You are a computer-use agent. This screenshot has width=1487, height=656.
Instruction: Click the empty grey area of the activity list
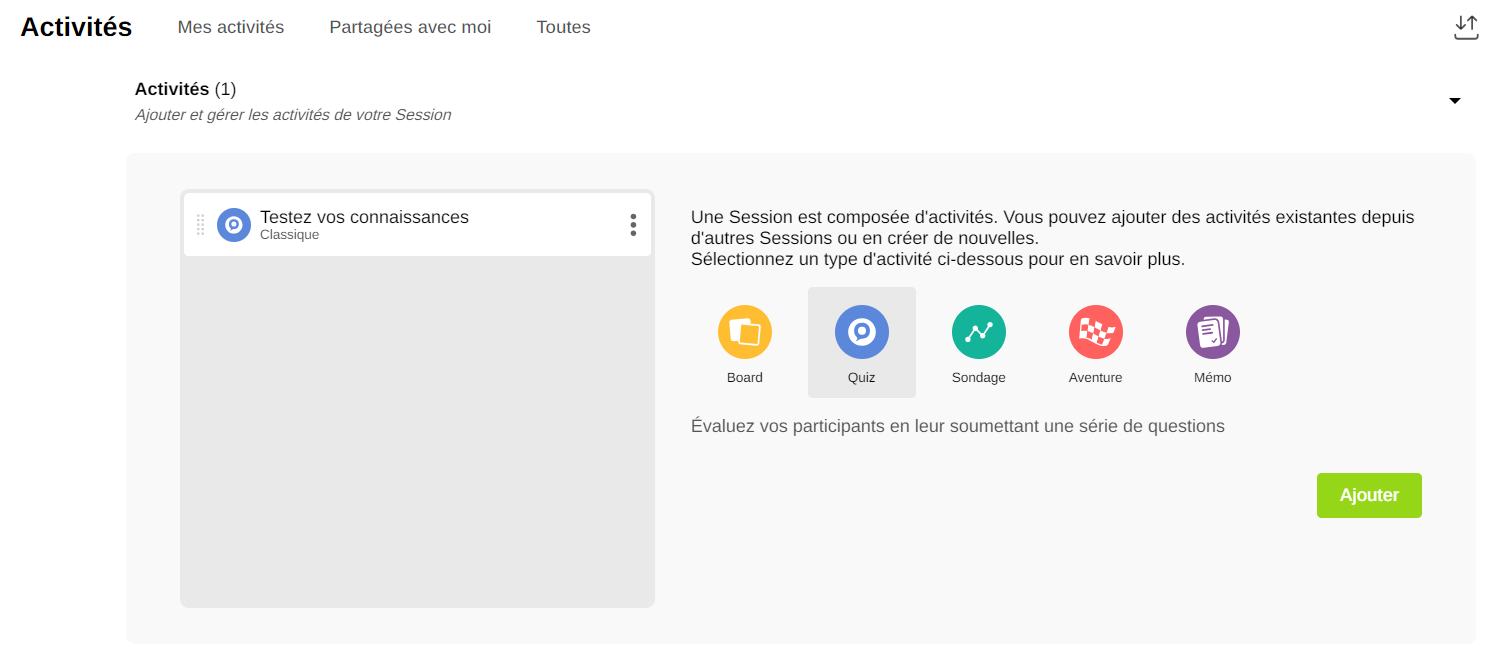coord(417,430)
